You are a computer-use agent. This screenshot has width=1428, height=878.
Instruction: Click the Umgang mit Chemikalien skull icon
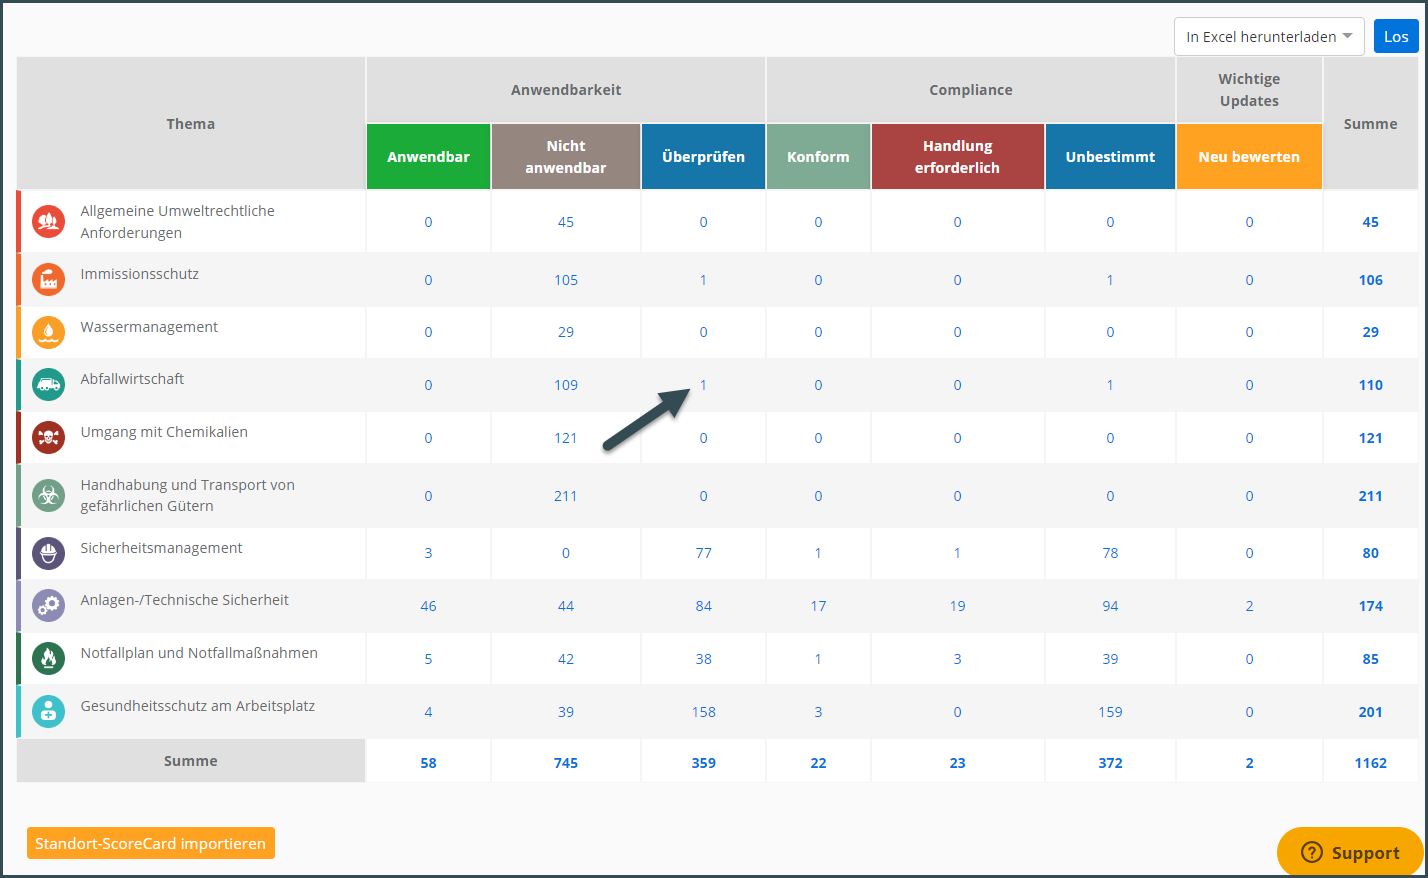point(48,437)
